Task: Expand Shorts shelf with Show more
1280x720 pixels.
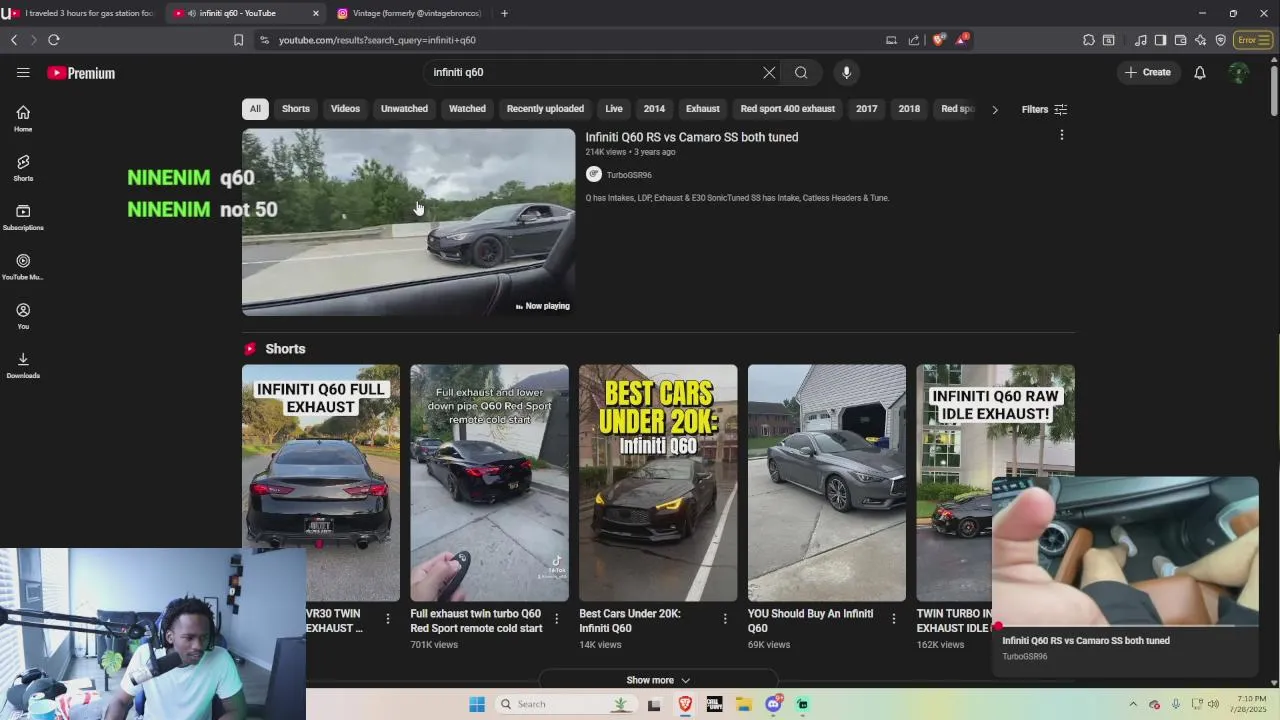Action: [658, 680]
